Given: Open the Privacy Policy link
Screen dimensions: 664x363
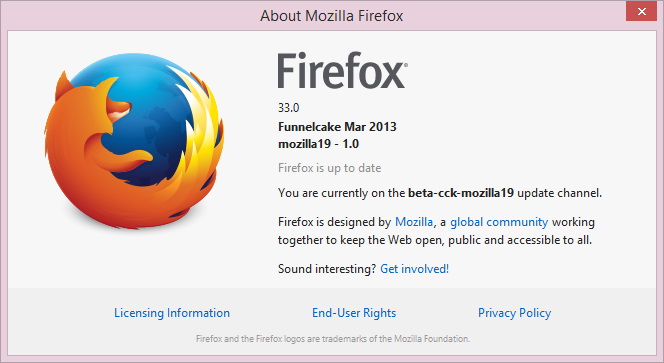Looking at the screenshot, I should point(515,313).
